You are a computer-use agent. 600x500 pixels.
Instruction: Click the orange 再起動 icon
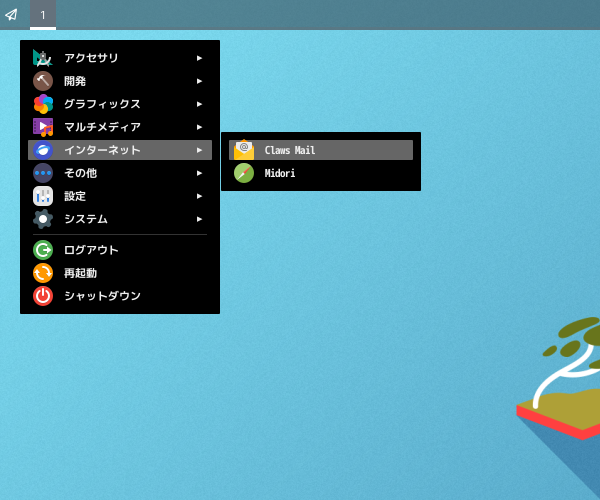[x=43, y=273]
